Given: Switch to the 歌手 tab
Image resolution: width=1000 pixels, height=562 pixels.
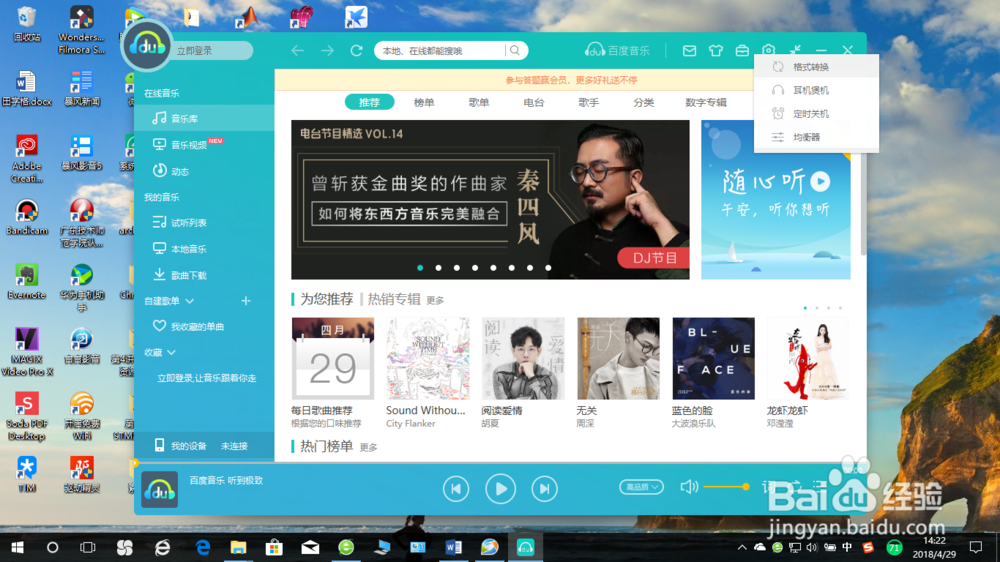Looking at the screenshot, I should [589, 102].
